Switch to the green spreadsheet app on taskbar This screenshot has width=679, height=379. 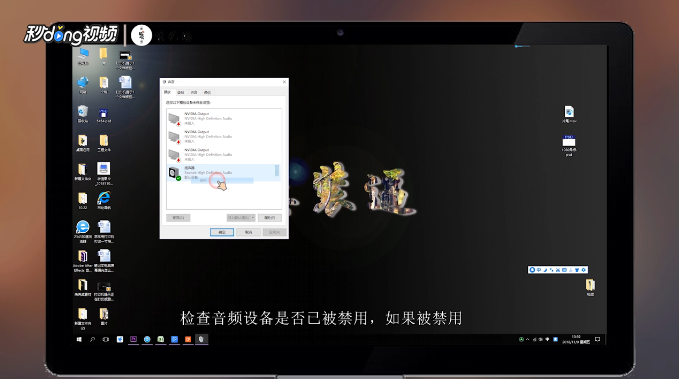(x=161, y=340)
